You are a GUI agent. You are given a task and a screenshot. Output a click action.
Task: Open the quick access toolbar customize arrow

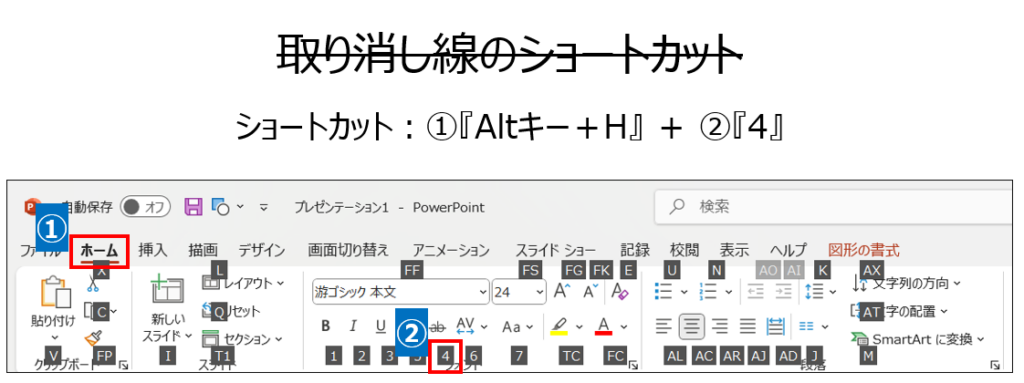(264, 207)
